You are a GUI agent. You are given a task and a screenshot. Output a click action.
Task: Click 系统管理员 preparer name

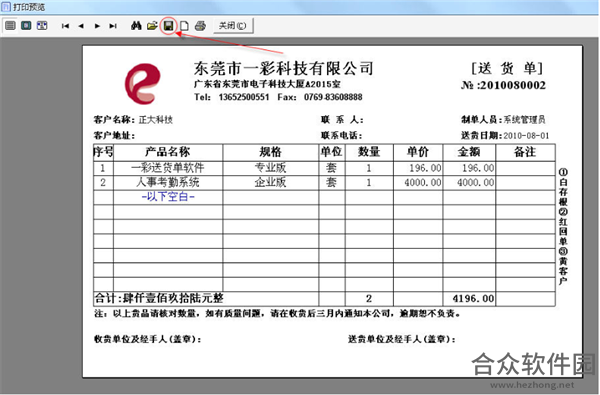click(x=524, y=120)
